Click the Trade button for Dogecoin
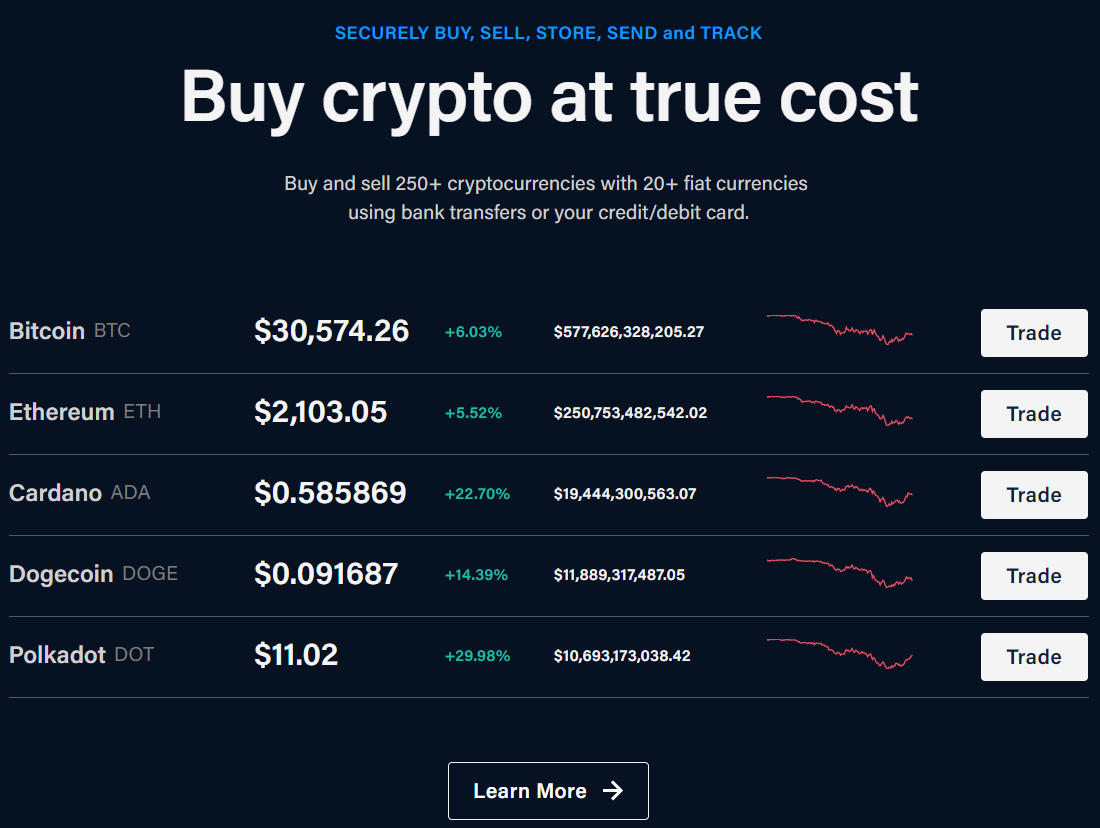This screenshot has height=828, width=1100. click(1034, 576)
